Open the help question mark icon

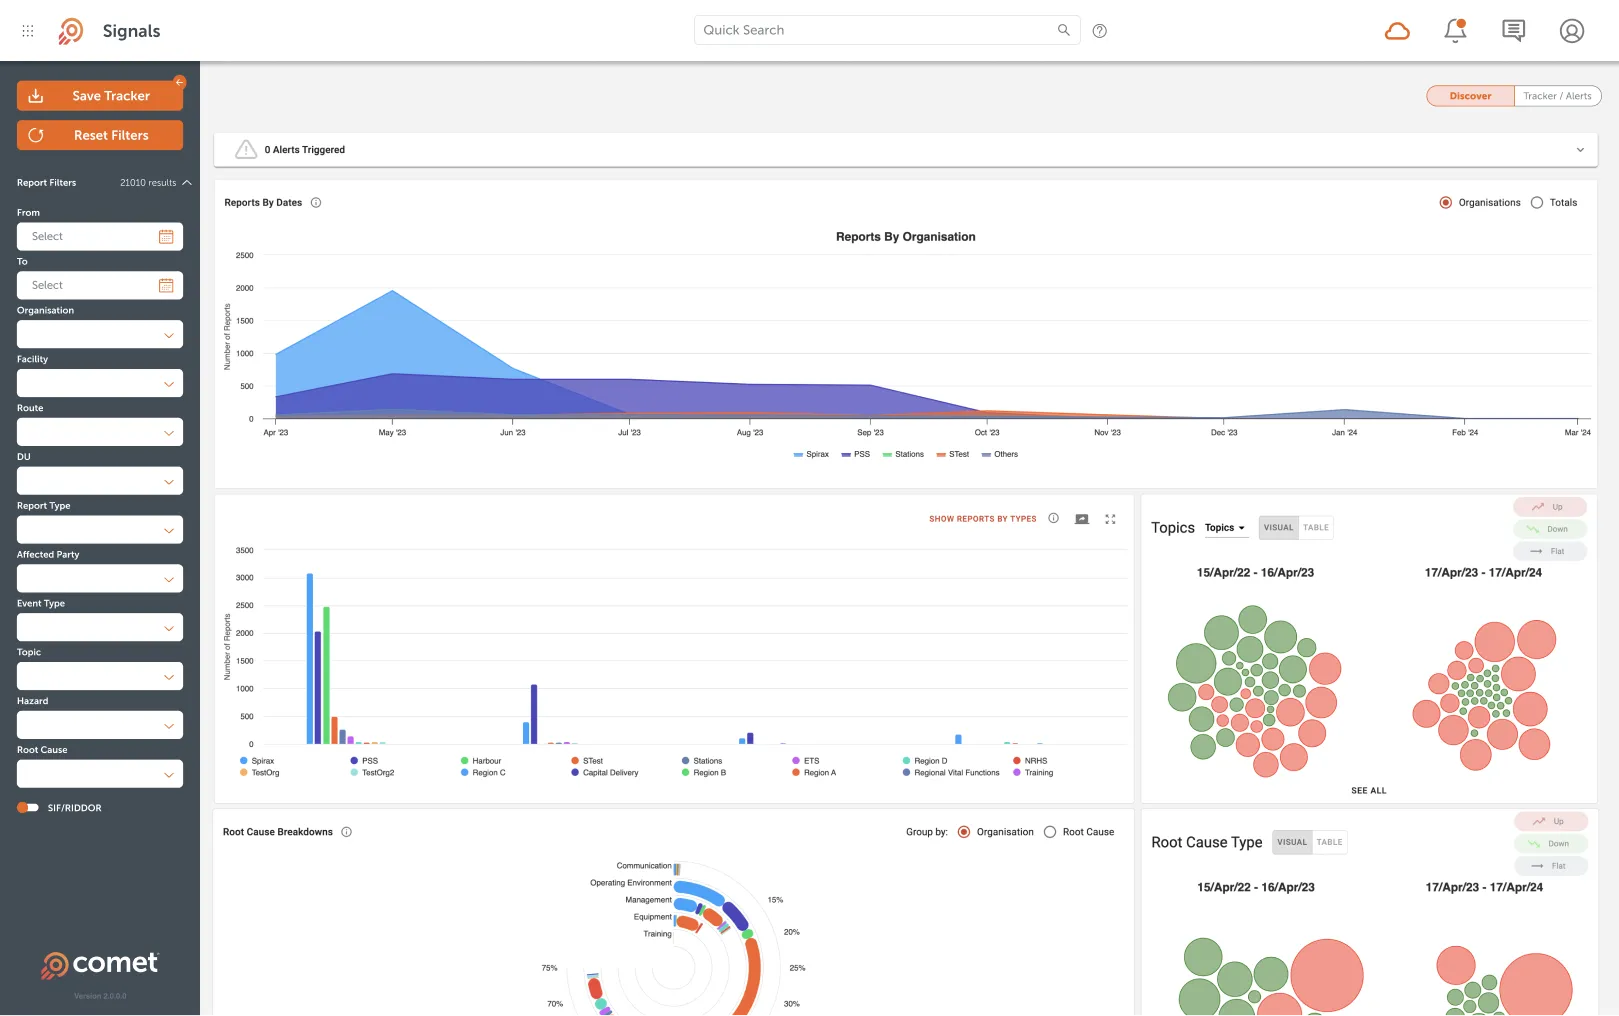pos(1100,31)
